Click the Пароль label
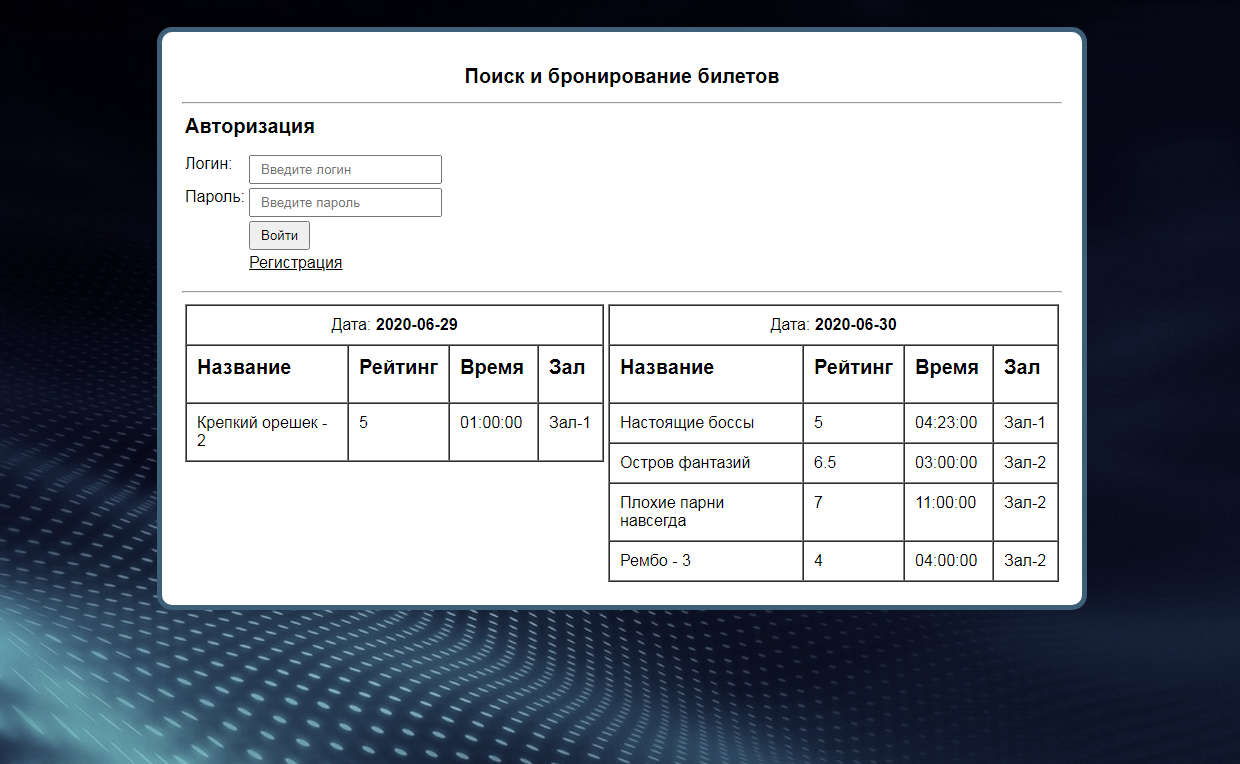Screen dimensions: 1240x764 pyautogui.click(x=215, y=196)
